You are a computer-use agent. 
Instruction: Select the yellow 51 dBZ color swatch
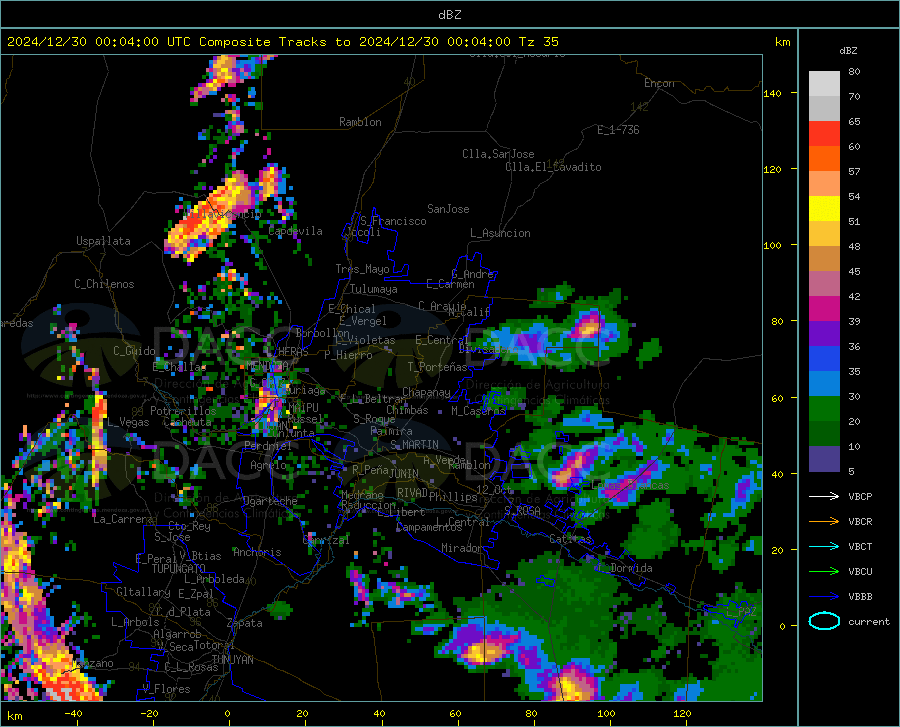pos(824,209)
